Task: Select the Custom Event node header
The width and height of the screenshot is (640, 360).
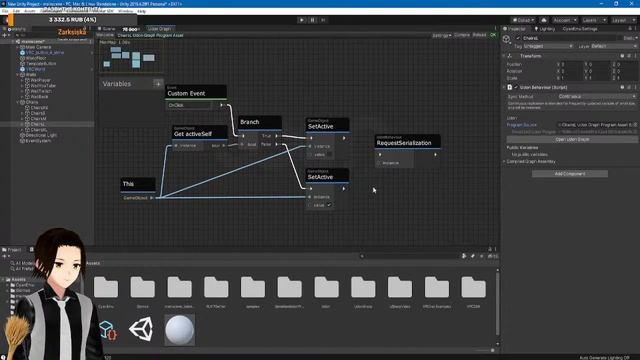Action: (196, 92)
